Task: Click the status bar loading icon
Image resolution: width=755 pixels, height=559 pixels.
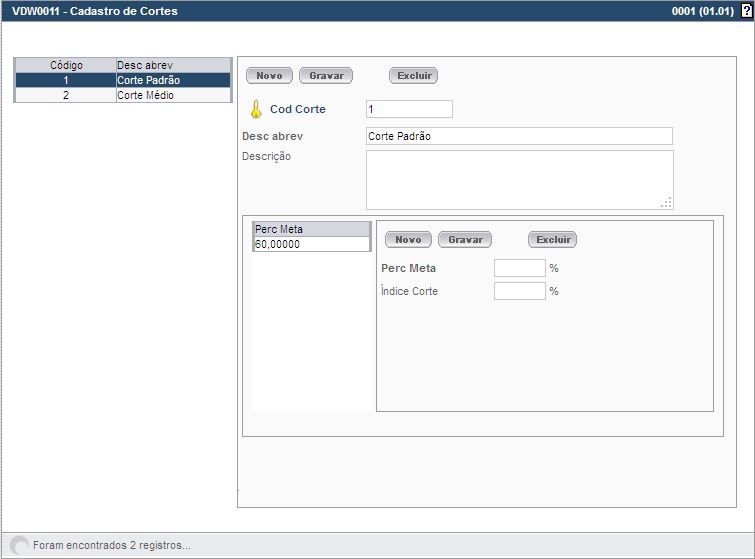Action: point(19,545)
